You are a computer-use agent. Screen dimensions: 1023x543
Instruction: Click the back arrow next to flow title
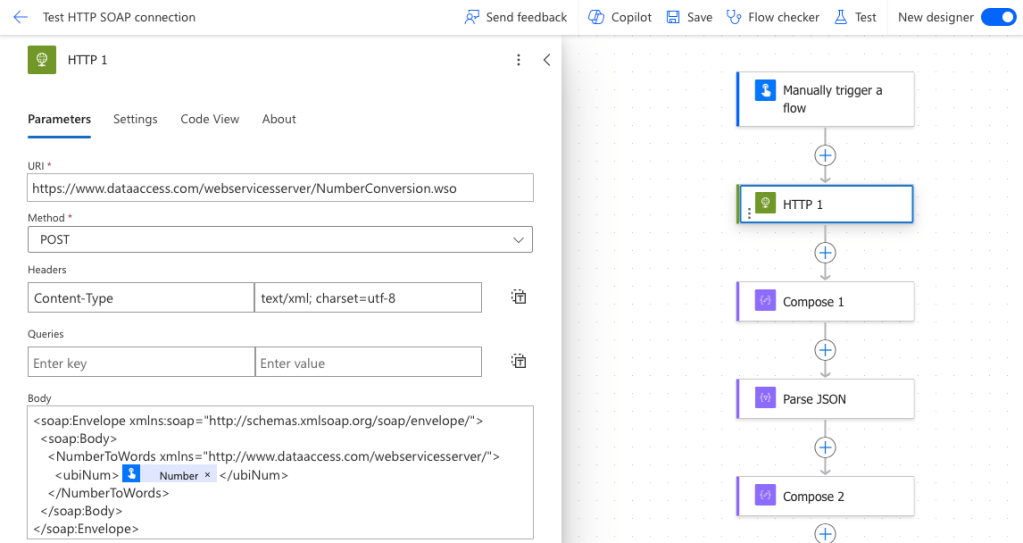(20, 17)
